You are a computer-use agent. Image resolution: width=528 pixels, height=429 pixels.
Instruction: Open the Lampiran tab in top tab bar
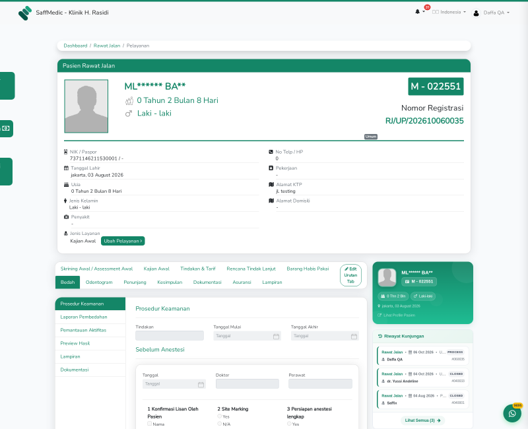point(272,282)
